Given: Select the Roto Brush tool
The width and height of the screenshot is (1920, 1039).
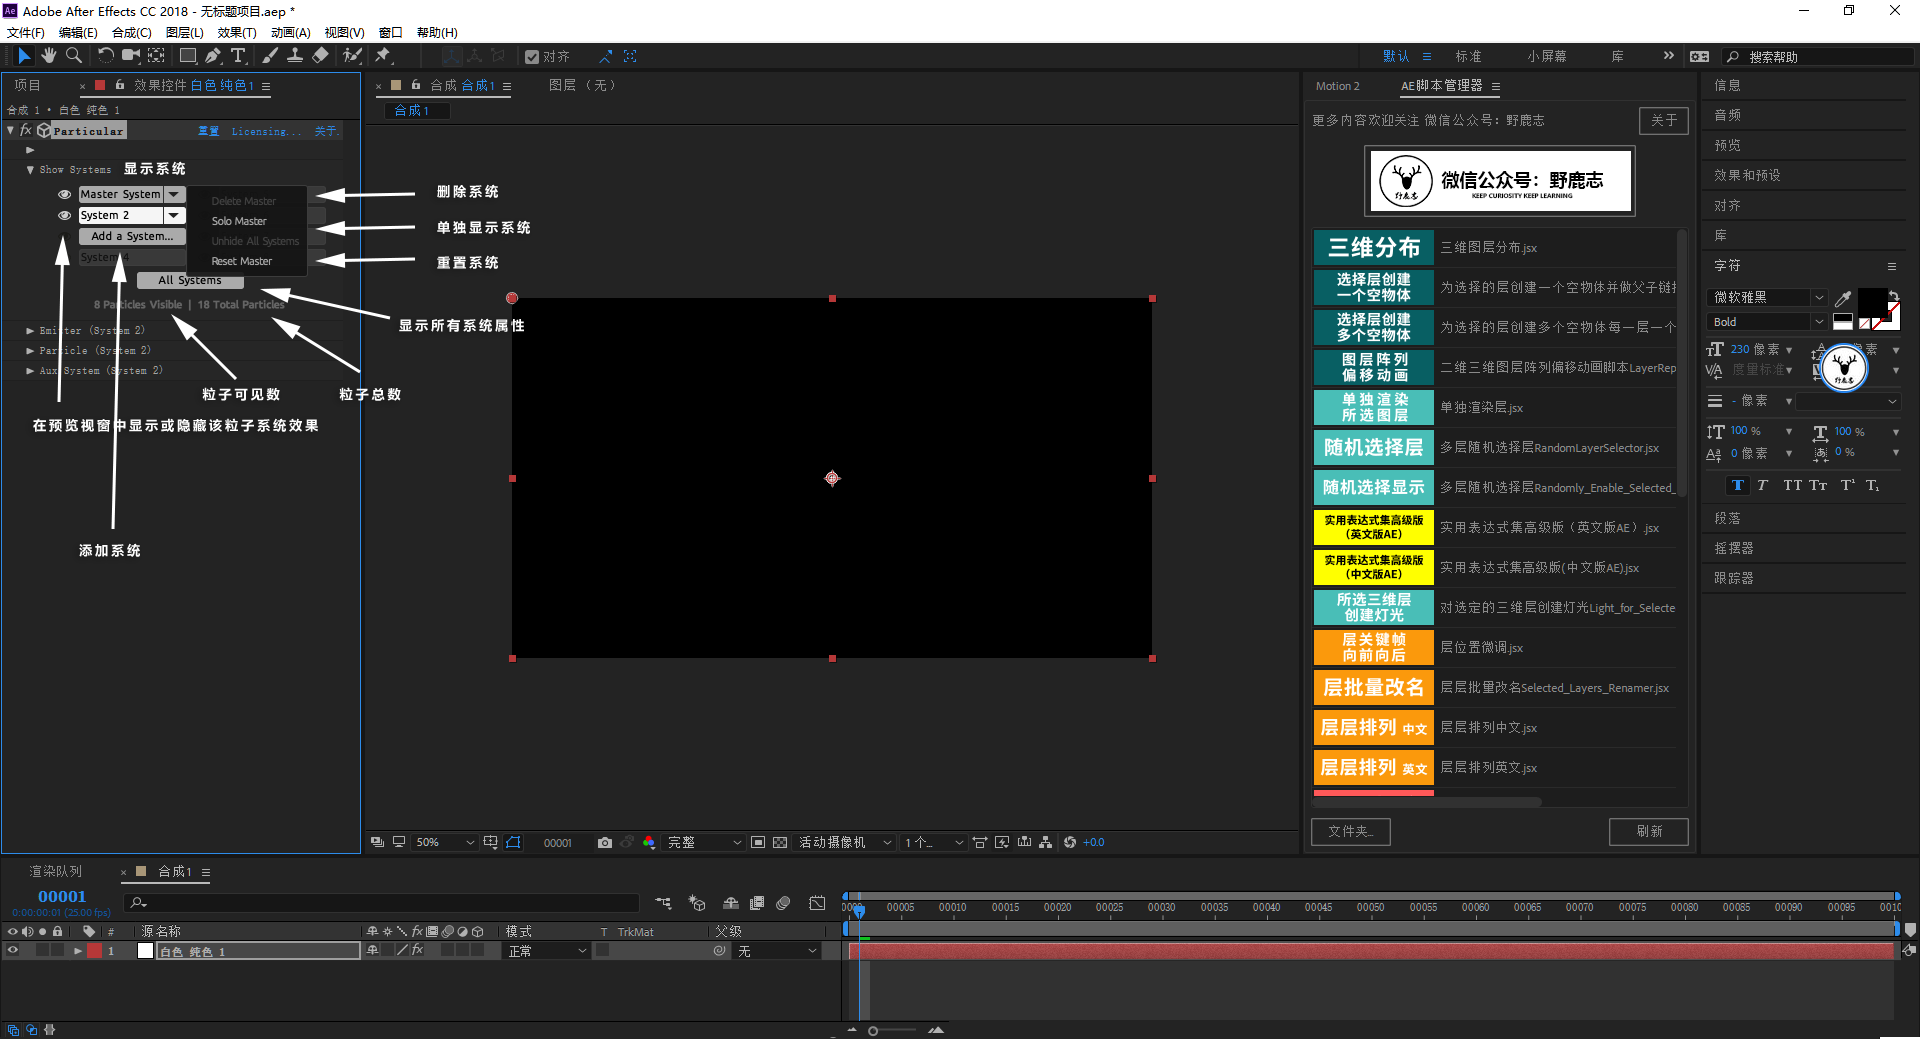Looking at the screenshot, I should pos(352,56).
